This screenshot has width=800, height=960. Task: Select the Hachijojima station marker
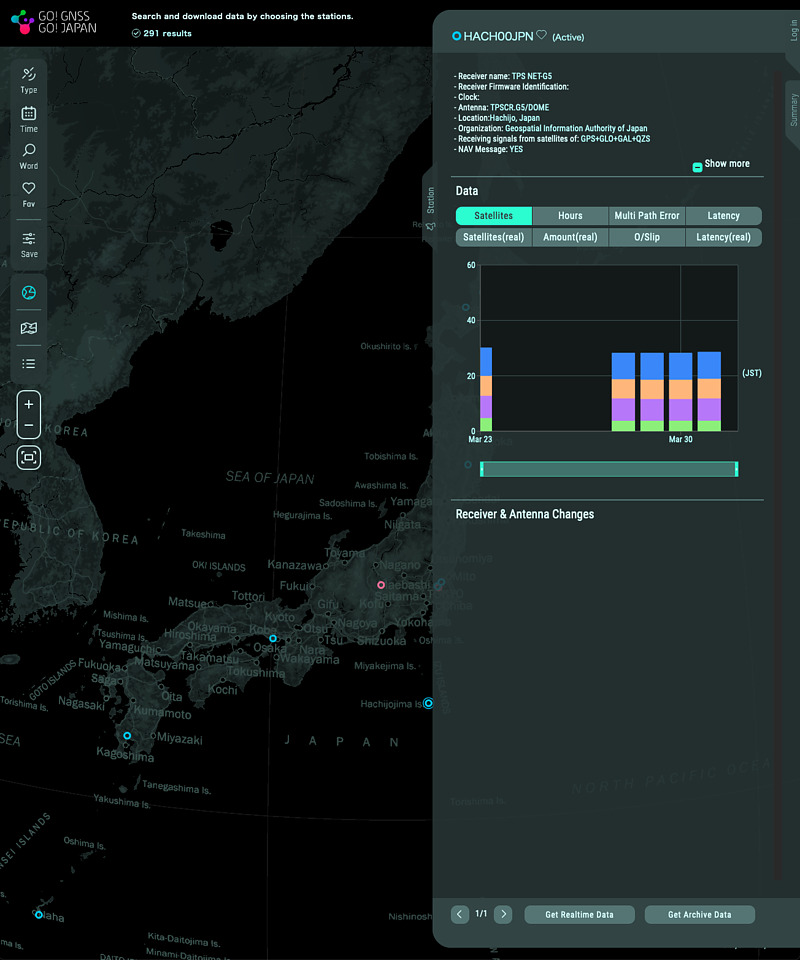point(428,703)
